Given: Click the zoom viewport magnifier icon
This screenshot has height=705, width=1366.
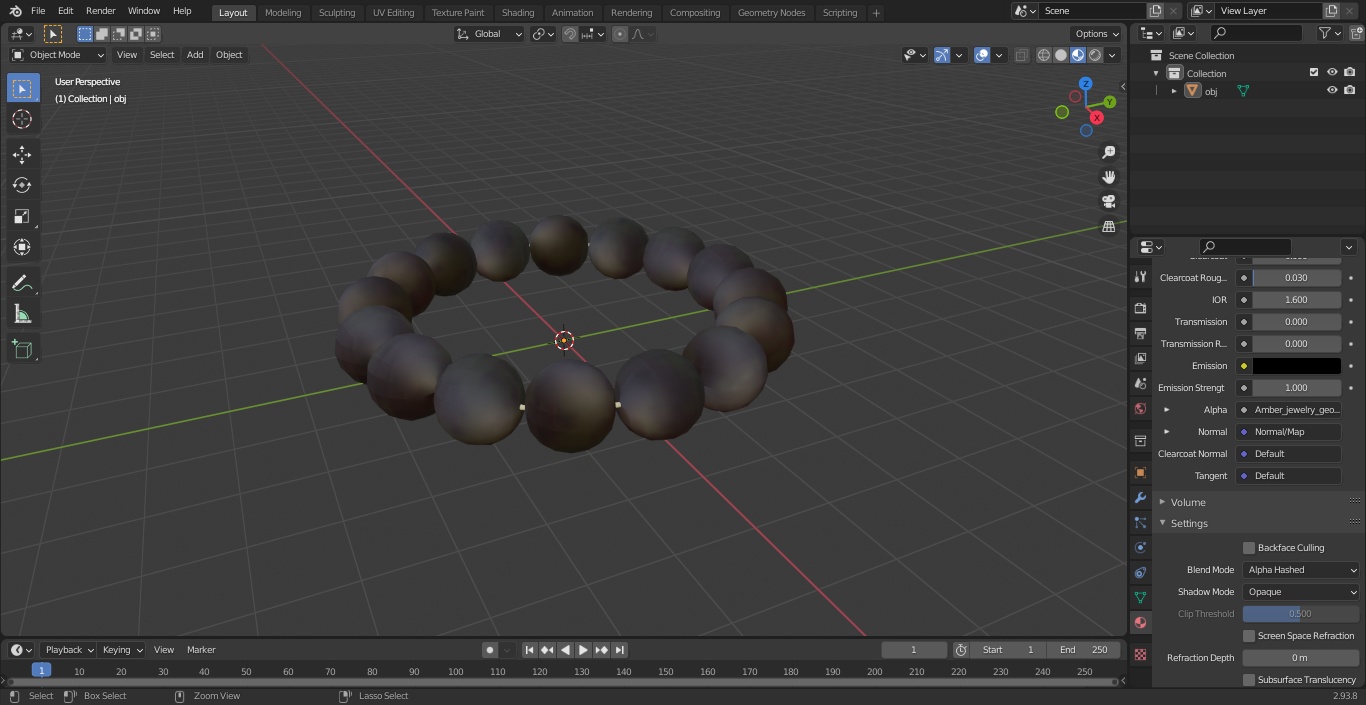Looking at the screenshot, I should click(1108, 152).
